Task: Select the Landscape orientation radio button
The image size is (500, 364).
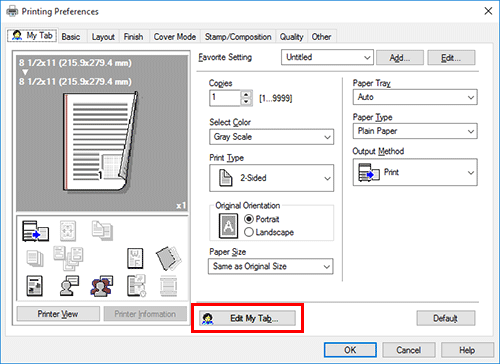Action: tap(249, 232)
